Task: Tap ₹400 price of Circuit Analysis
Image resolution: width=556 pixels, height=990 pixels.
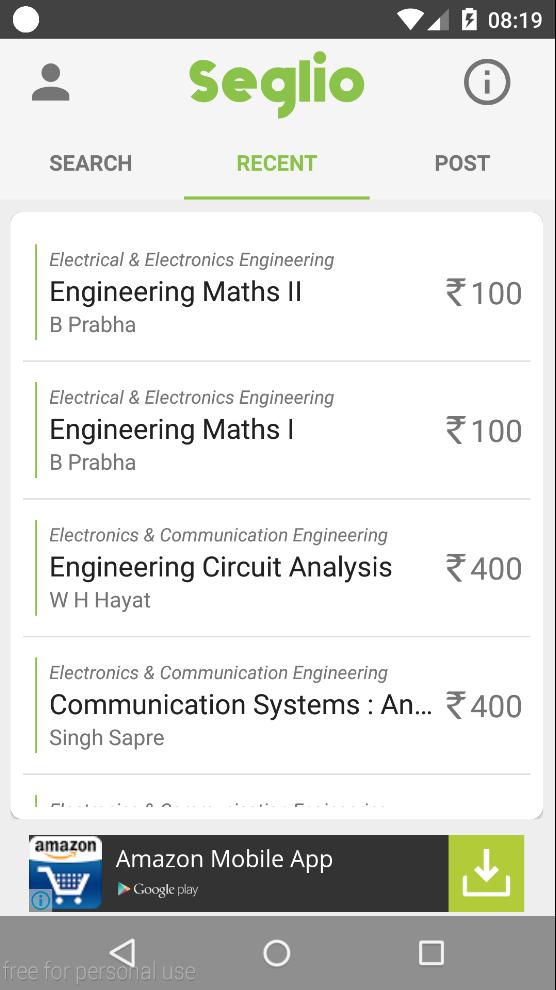Action: pyautogui.click(x=484, y=568)
